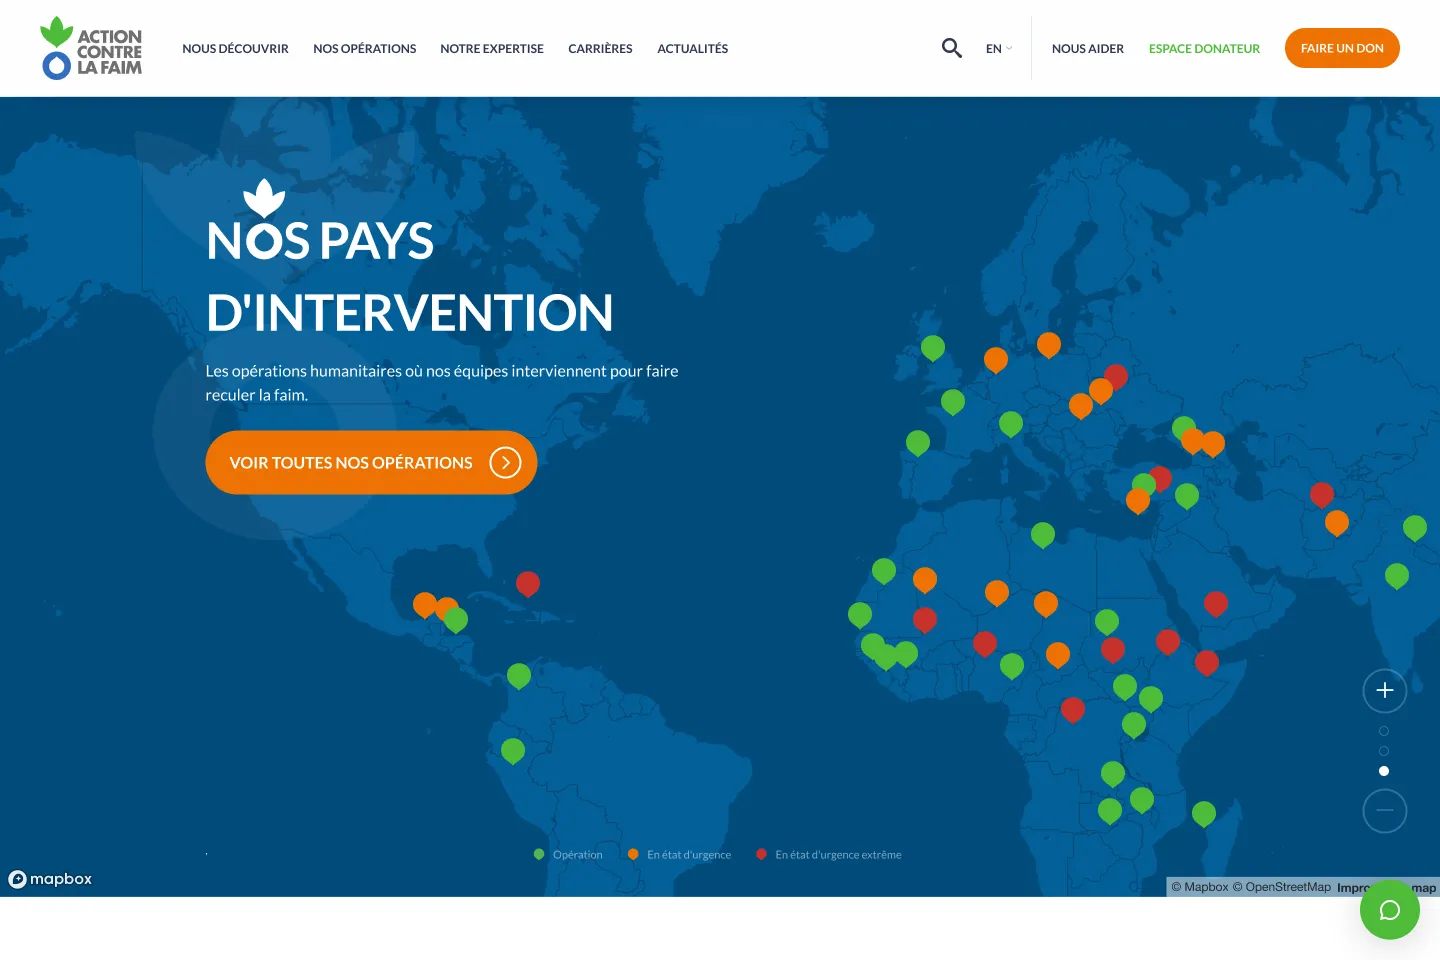Open the green chat bubble widget
This screenshot has height=960, width=1440.
pos(1389,910)
